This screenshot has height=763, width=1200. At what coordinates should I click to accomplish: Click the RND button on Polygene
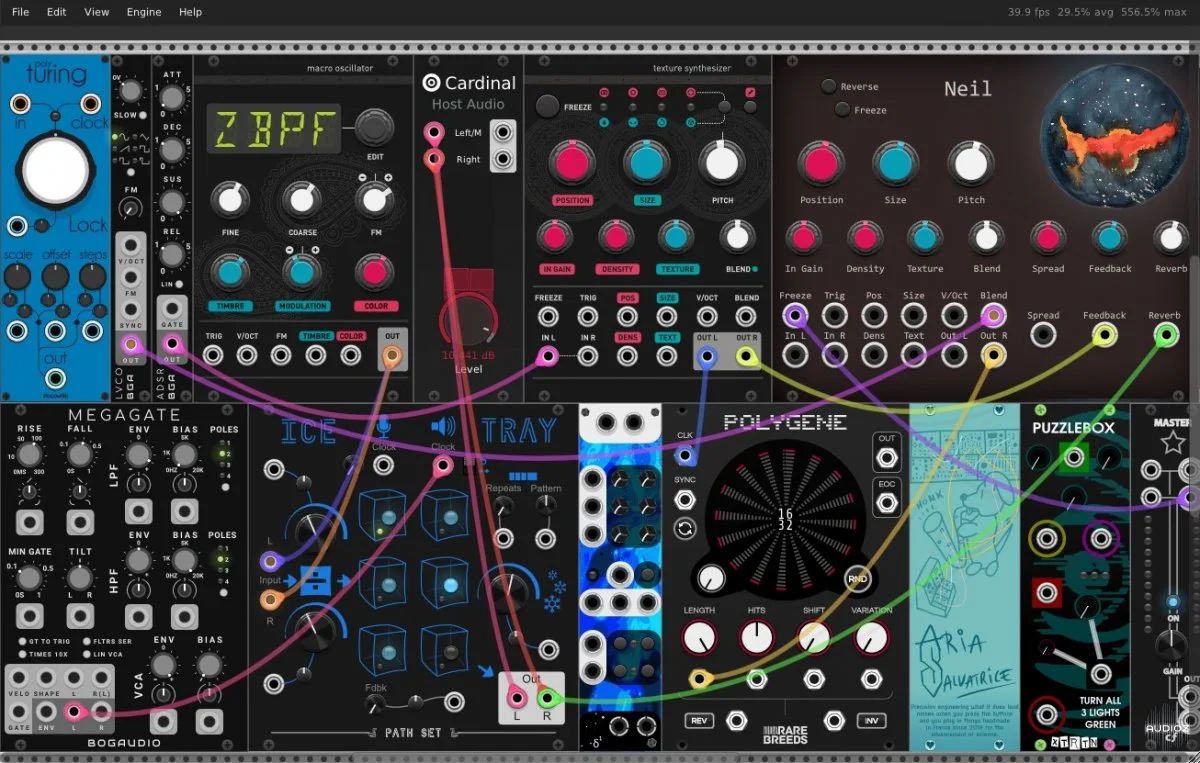point(857,578)
